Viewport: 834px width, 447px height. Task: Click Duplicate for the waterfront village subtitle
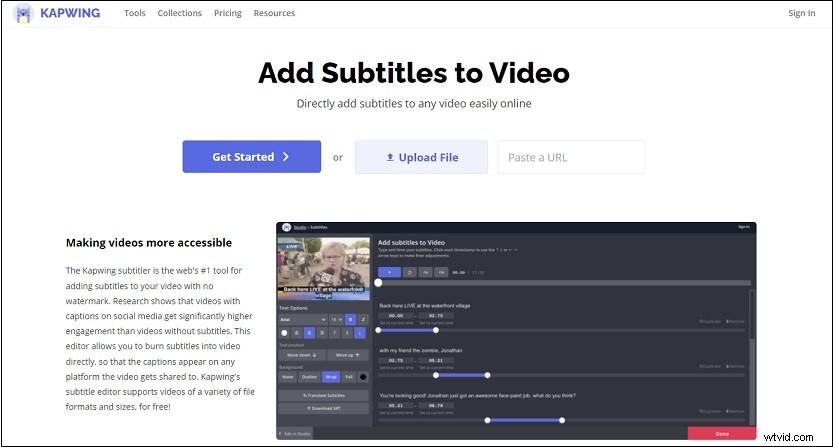coord(710,321)
